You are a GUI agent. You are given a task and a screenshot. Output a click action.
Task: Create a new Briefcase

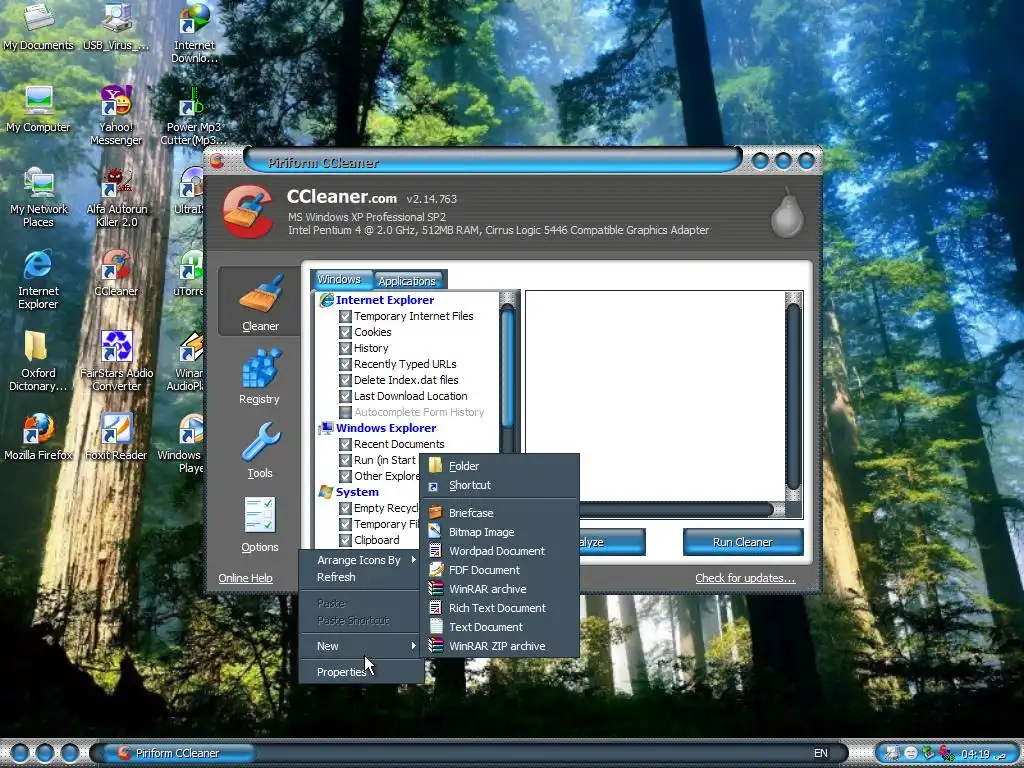(500, 513)
